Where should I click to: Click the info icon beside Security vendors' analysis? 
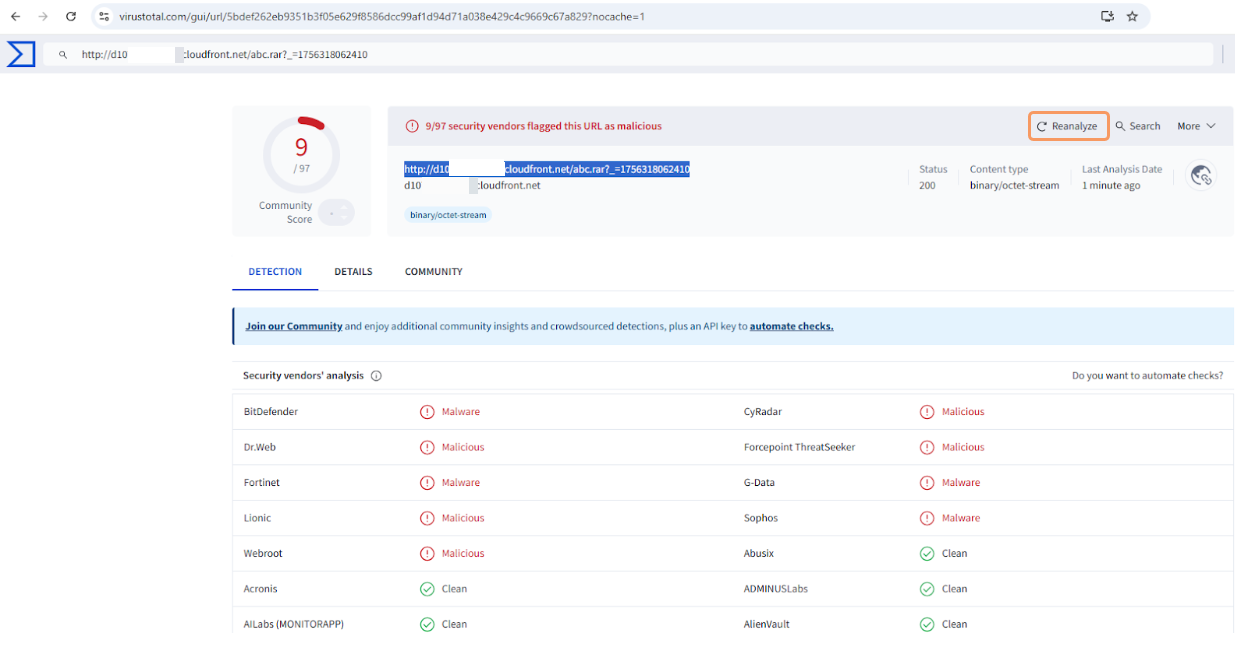coord(376,376)
